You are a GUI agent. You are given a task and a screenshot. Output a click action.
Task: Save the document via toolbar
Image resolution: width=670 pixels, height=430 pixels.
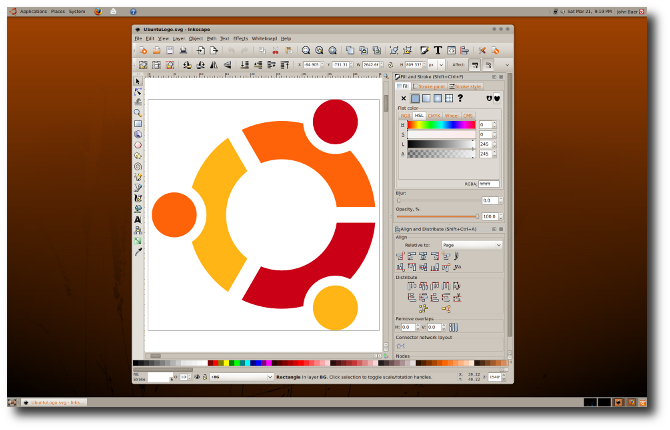tap(170, 50)
